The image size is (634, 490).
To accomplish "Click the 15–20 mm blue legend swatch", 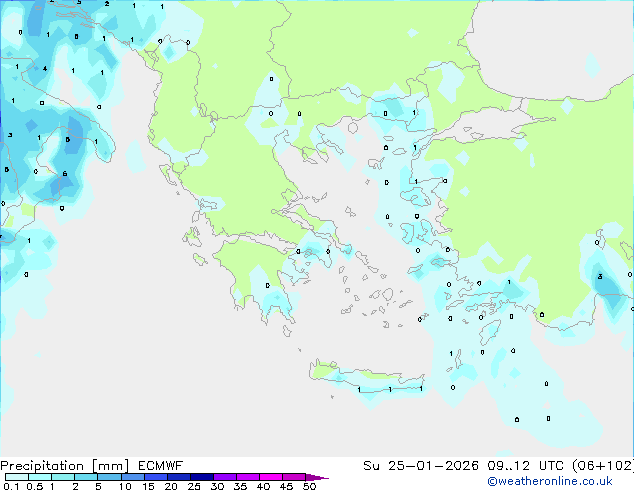I will coord(156,477).
